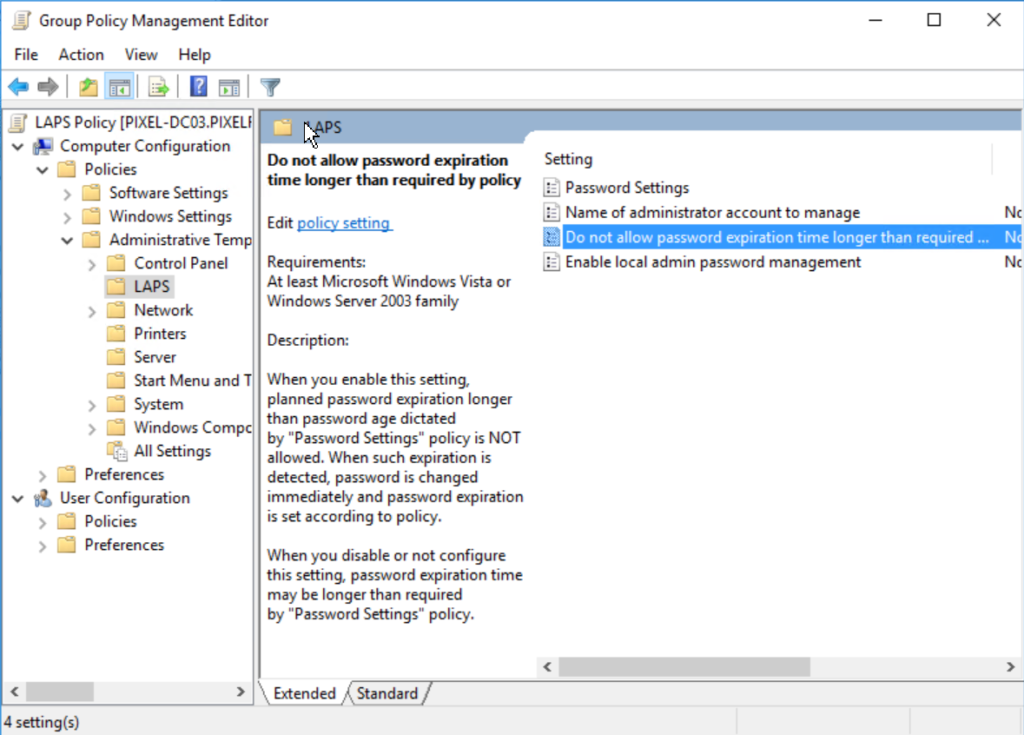Image resolution: width=1024 pixels, height=735 pixels.
Task: Expand the Windows Components node
Action: point(92,429)
